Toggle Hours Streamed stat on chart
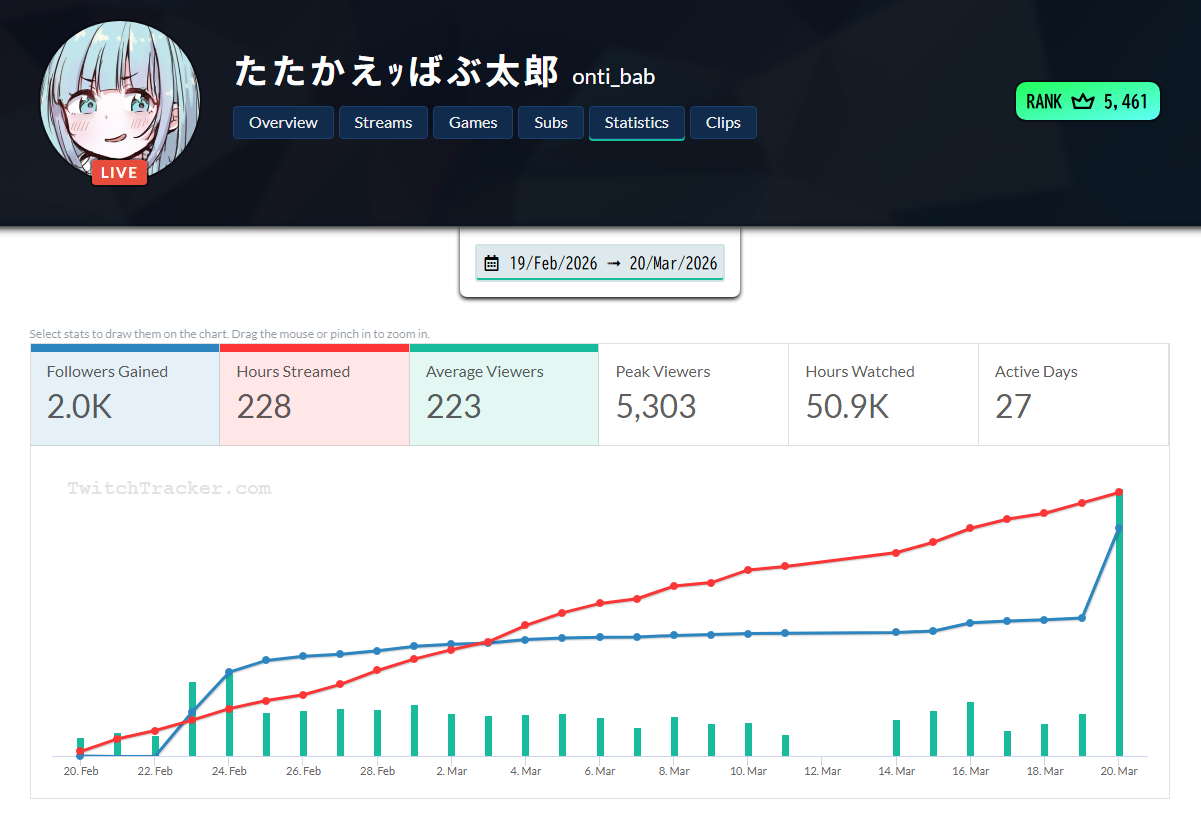 coord(314,395)
